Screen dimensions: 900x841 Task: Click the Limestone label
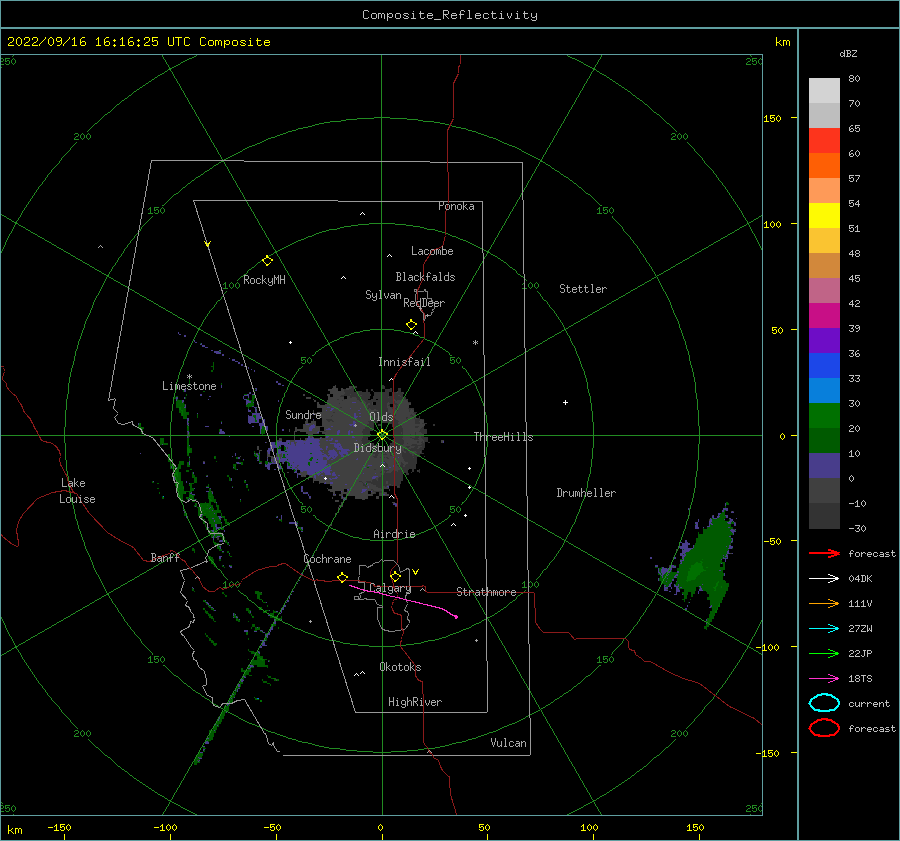coord(189,386)
